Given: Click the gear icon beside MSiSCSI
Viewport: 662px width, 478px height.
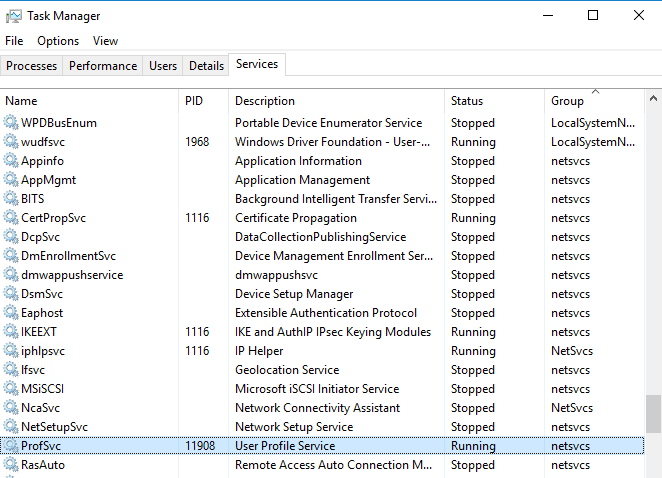Looking at the screenshot, I should (11, 388).
